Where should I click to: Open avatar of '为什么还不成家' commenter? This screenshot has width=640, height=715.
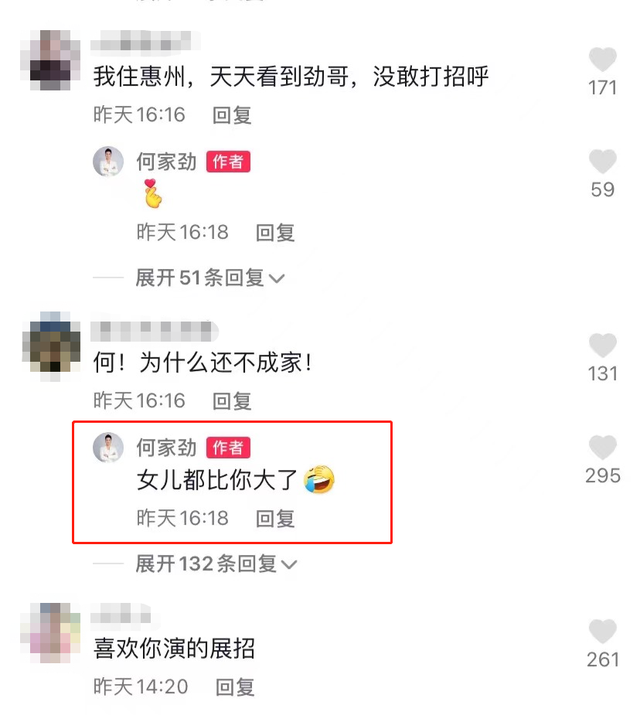pyautogui.click(x=51, y=347)
